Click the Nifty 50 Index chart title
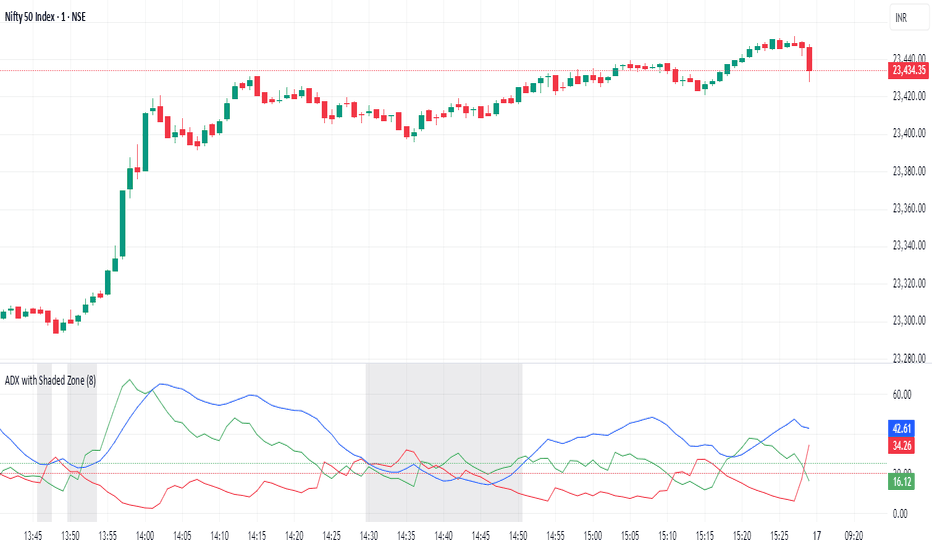932x550 pixels. 45,17
